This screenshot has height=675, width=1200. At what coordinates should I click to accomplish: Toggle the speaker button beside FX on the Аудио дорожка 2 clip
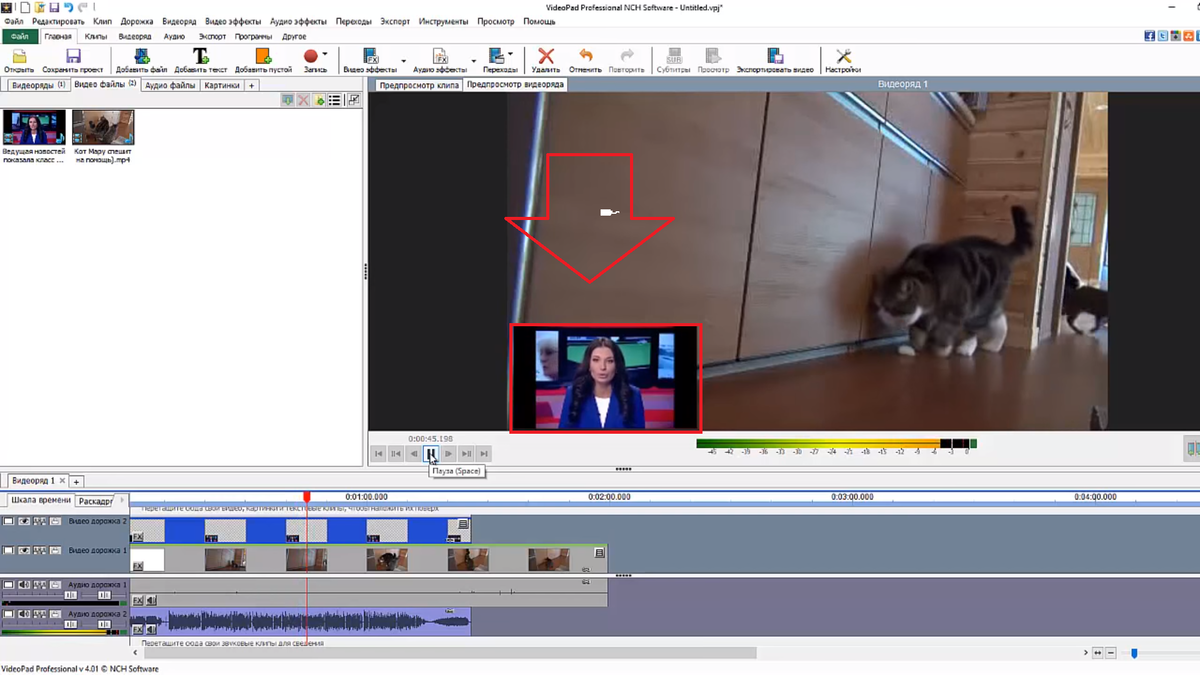pyautogui.click(x=151, y=630)
